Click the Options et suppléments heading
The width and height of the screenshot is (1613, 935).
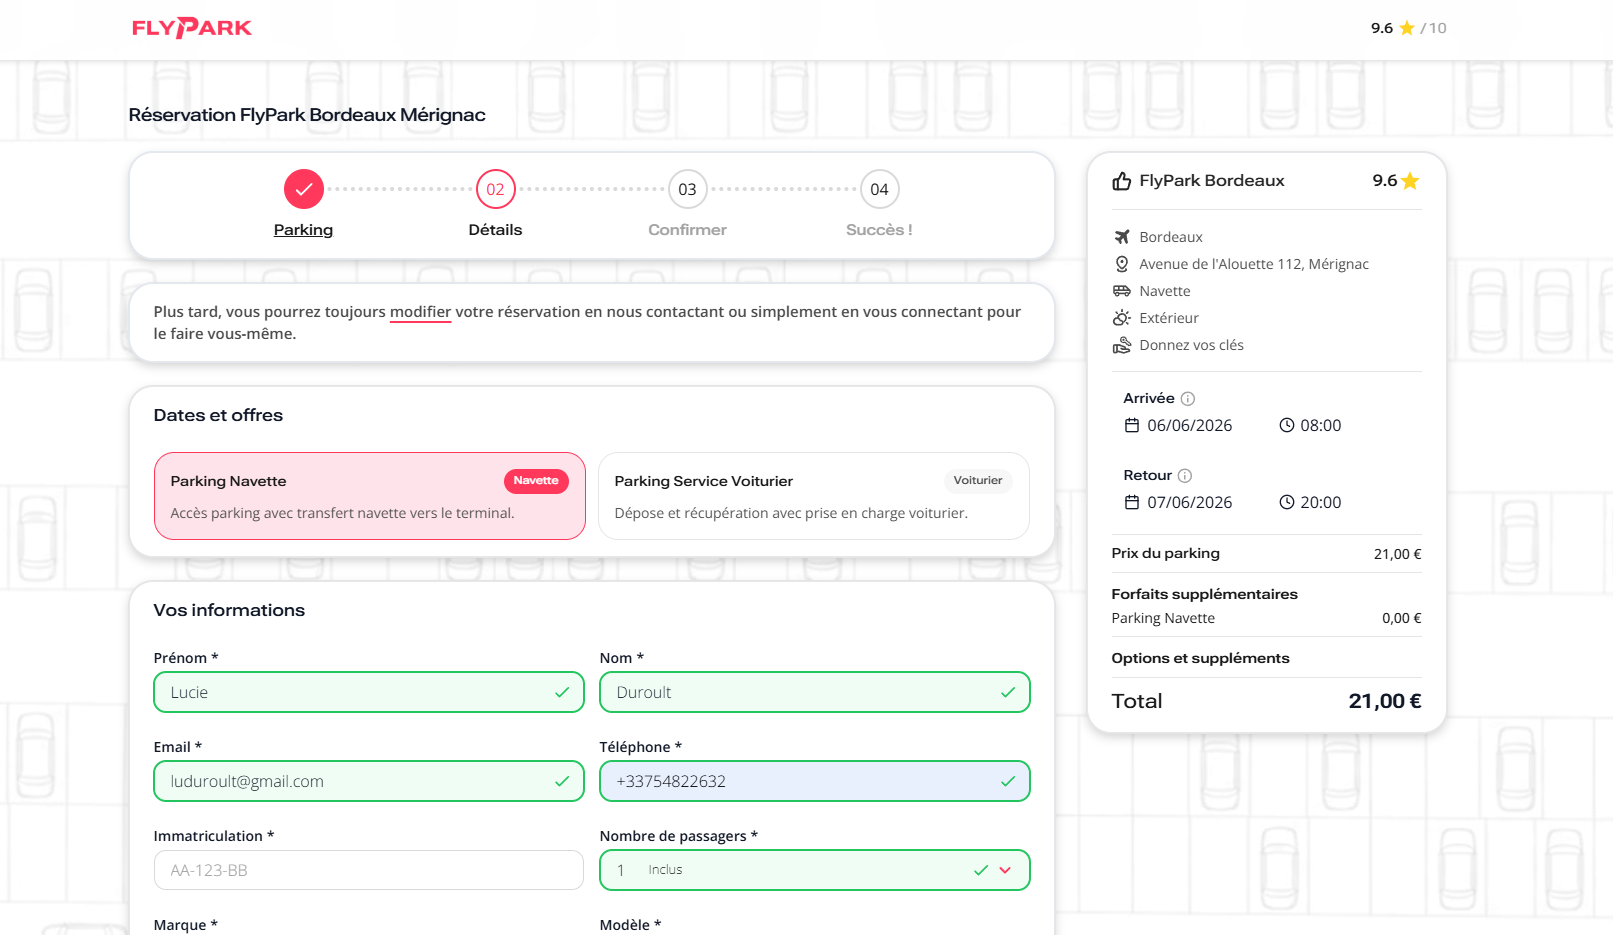click(x=1200, y=658)
